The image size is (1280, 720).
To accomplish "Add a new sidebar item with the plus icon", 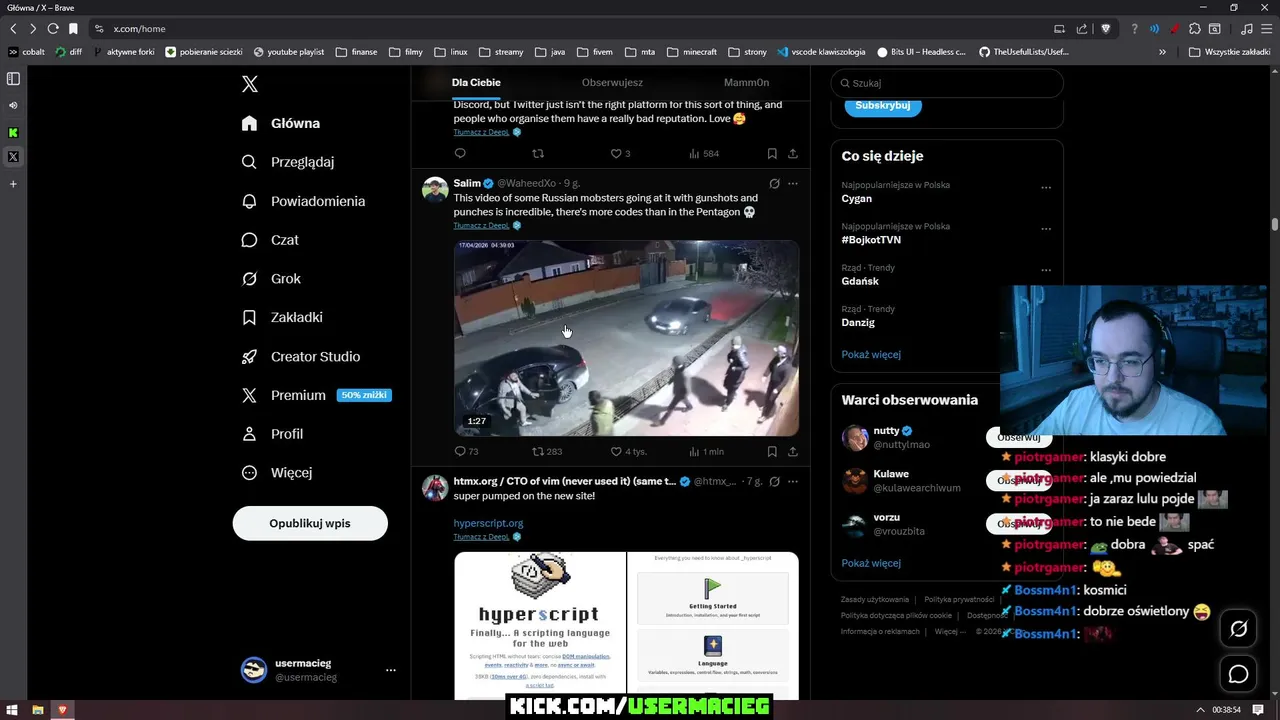I will point(13,184).
